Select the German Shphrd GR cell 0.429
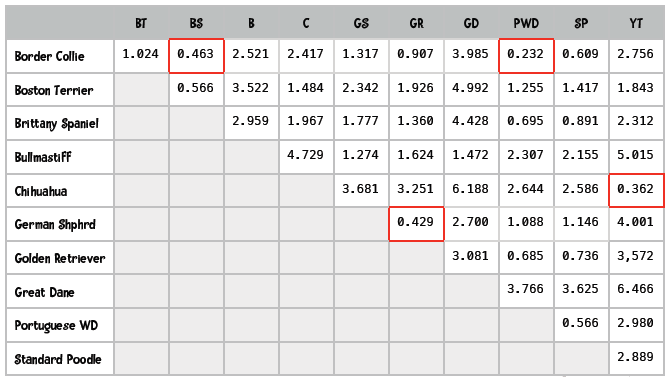Screen dimensions: 668x377 click(416, 224)
